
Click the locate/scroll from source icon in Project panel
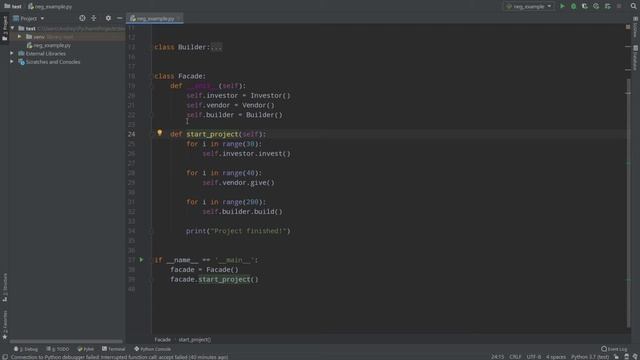point(82,18)
